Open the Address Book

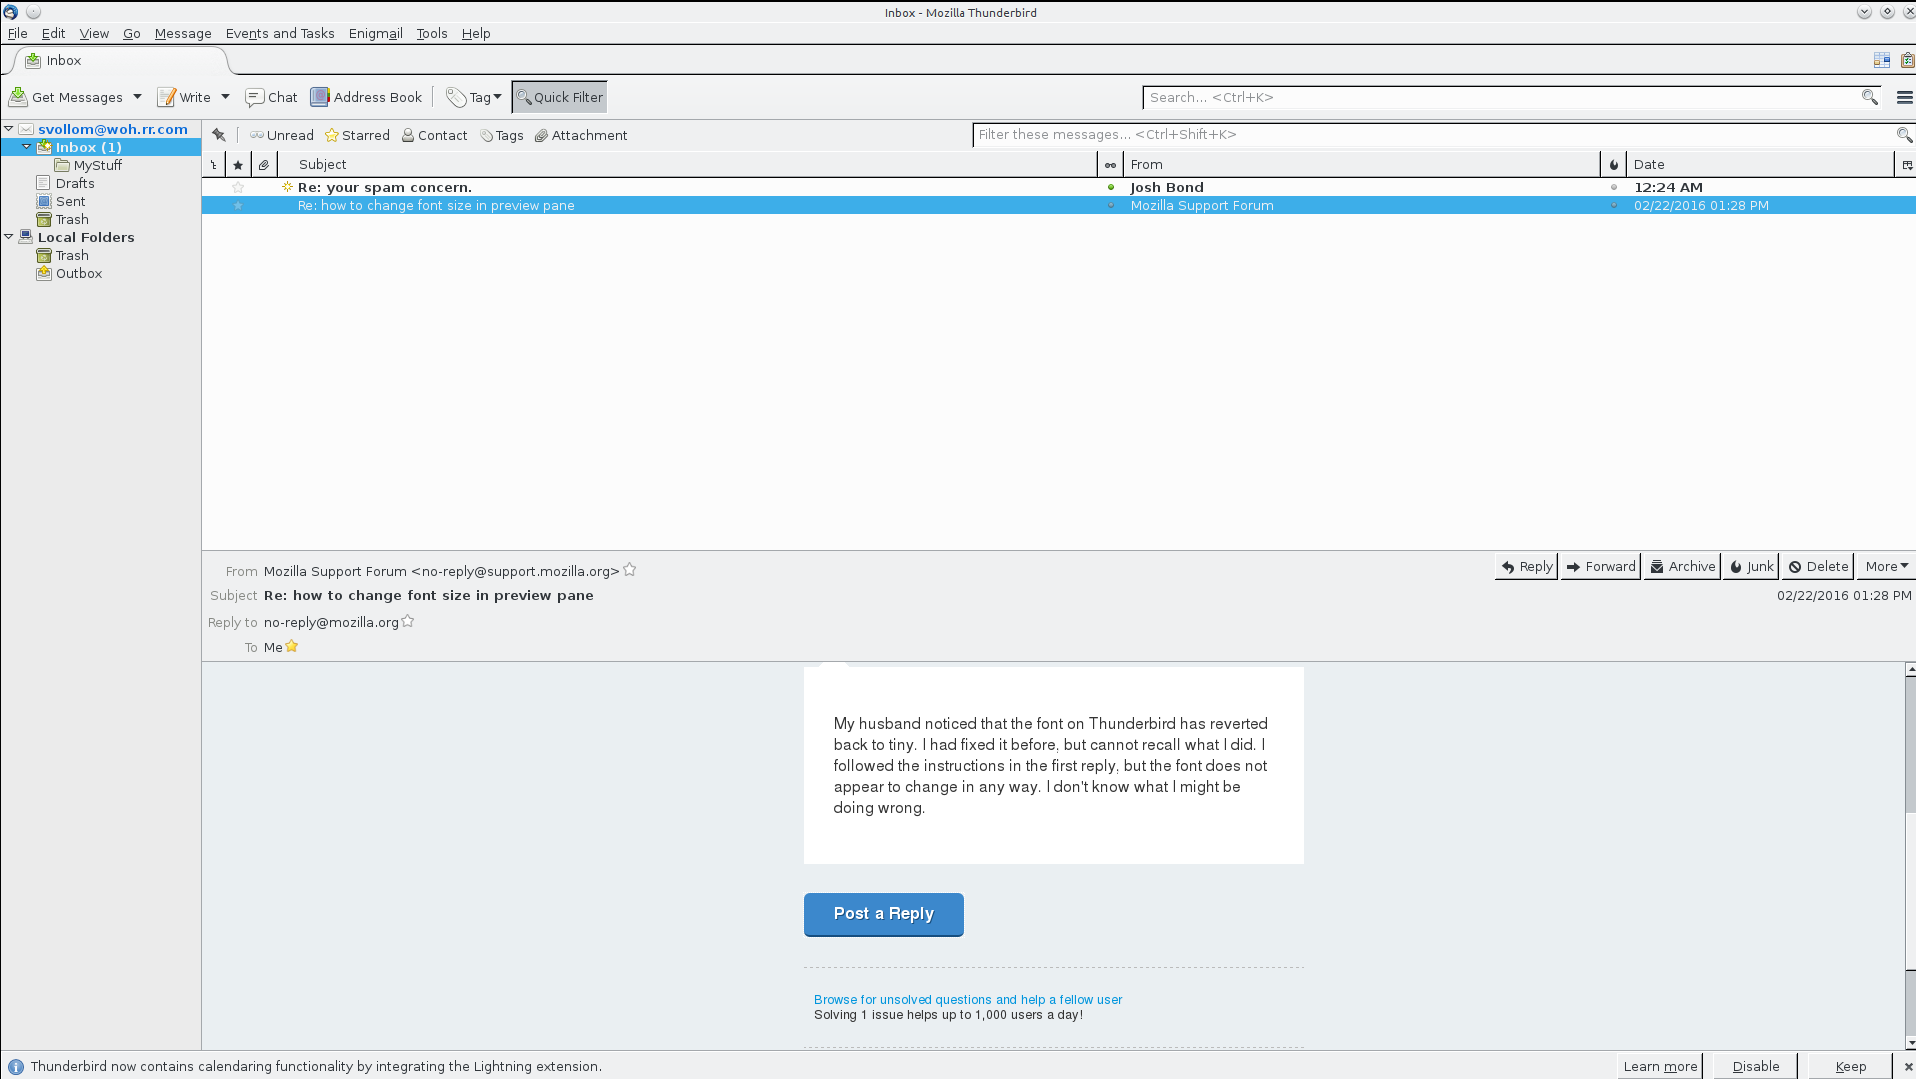(x=366, y=97)
